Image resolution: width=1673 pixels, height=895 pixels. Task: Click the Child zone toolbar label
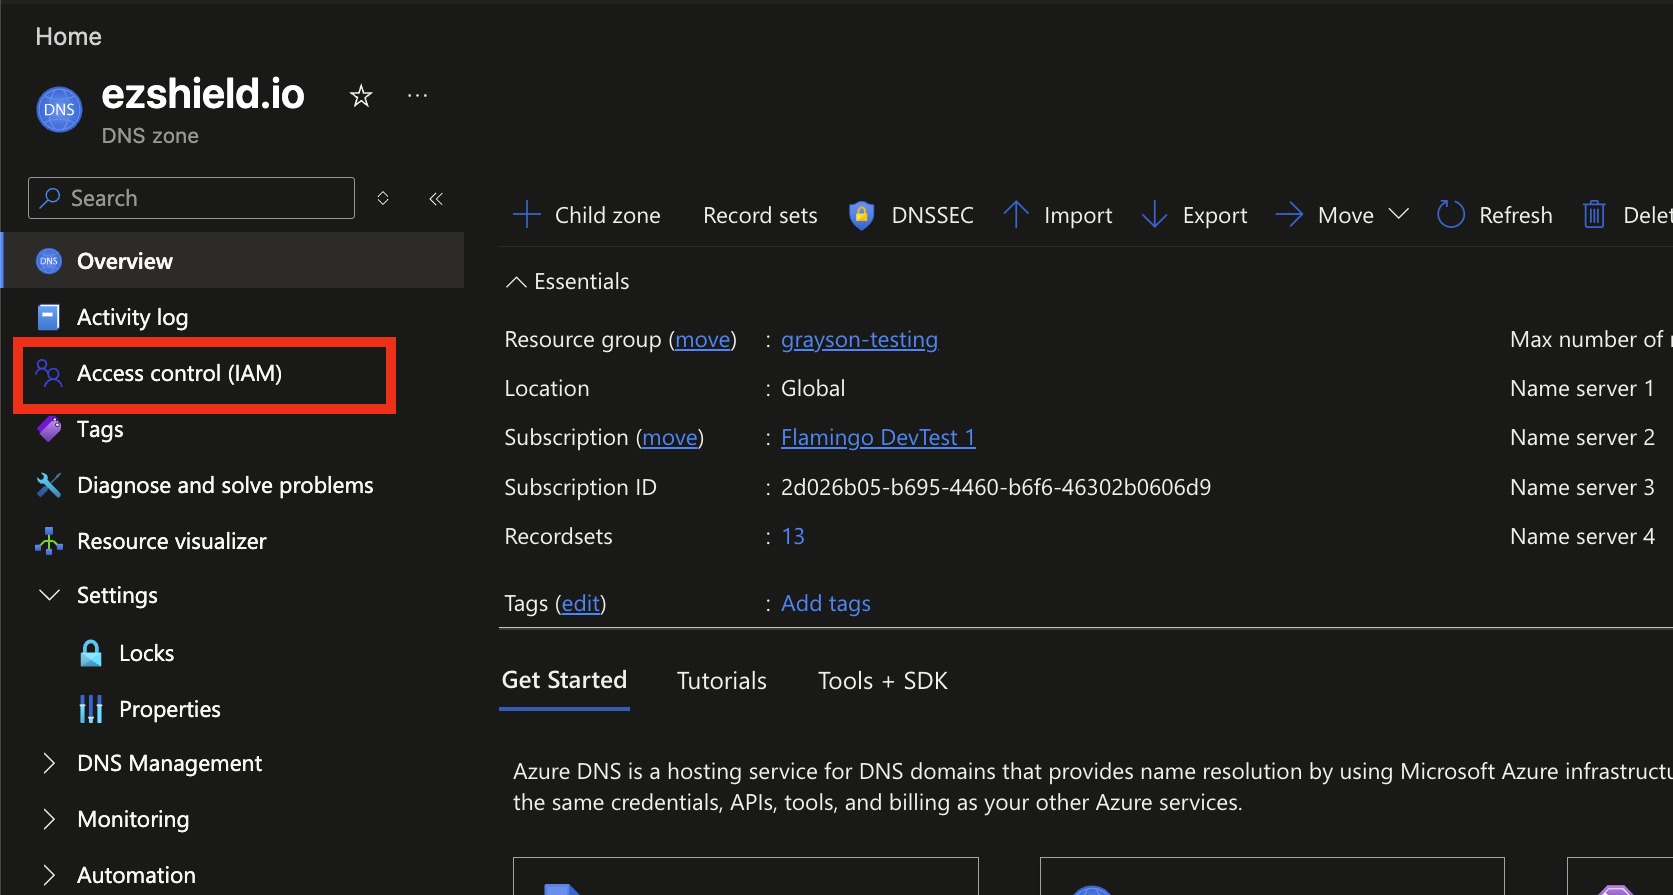[x=607, y=215]
